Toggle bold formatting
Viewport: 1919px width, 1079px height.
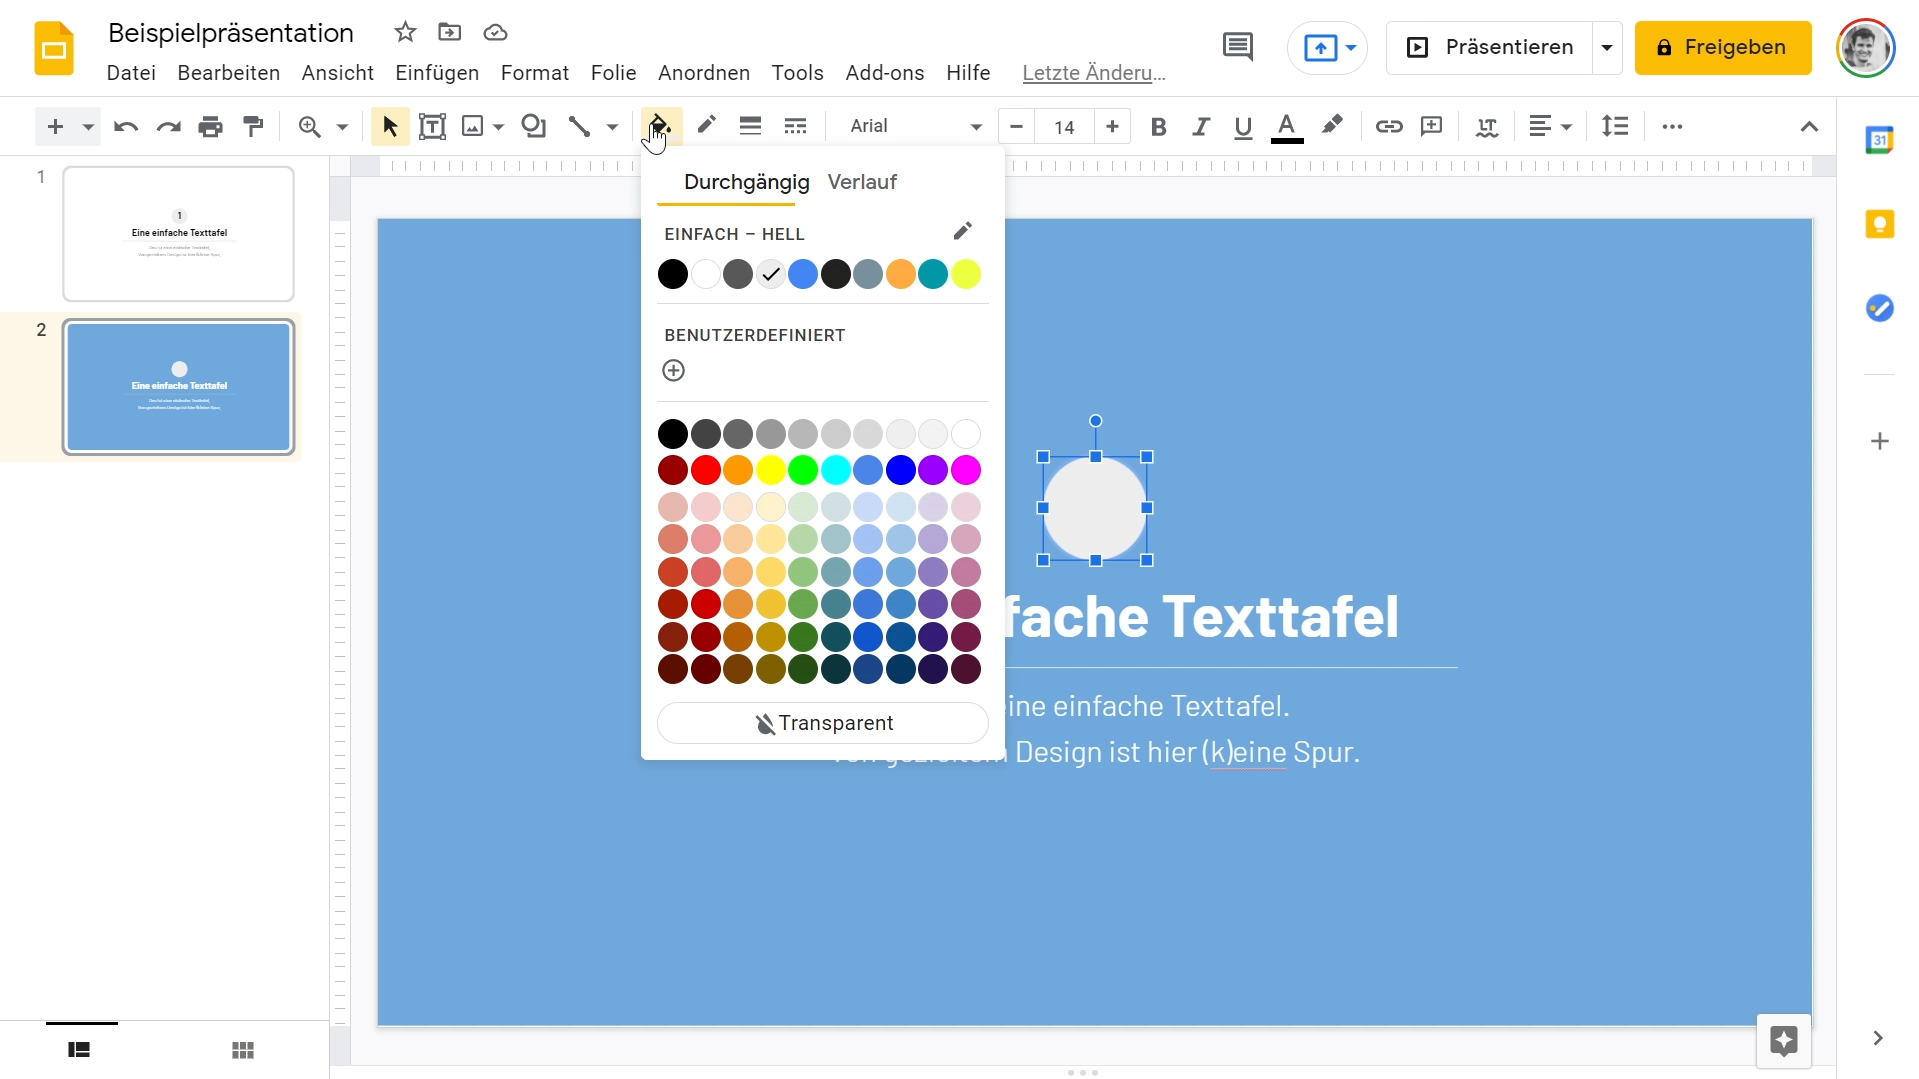click(1158, 126)
